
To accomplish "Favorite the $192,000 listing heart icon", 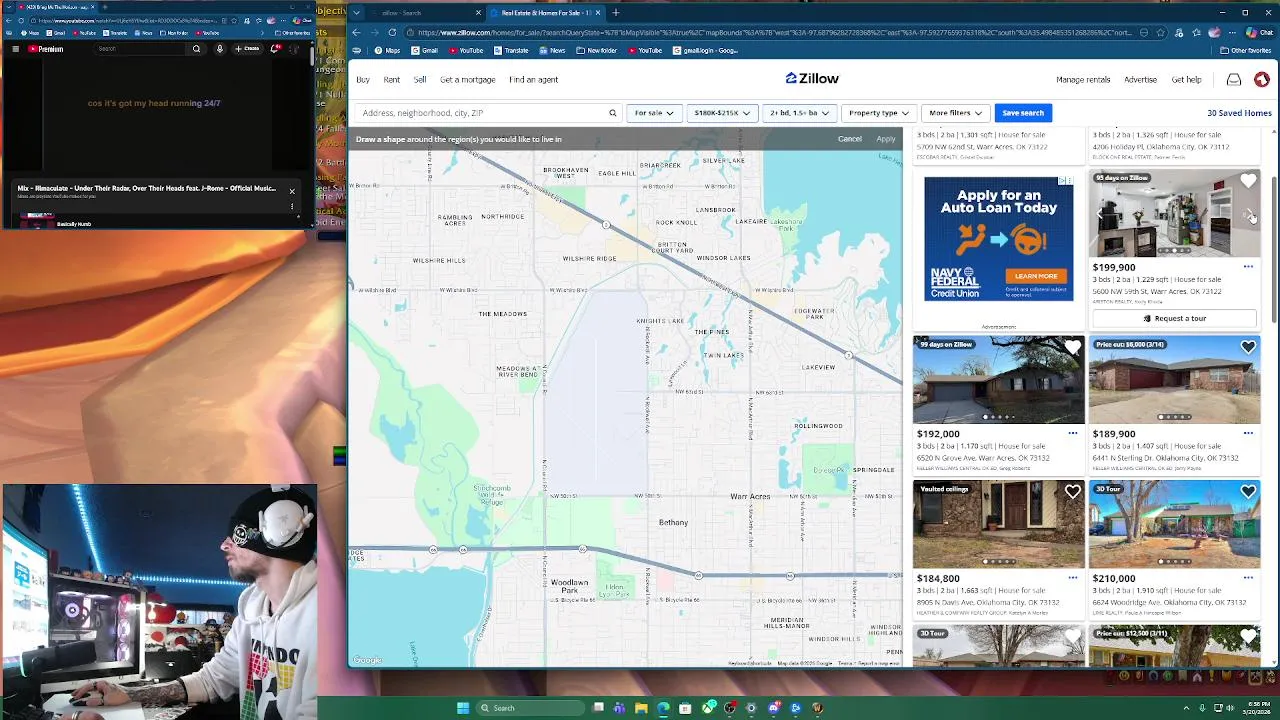I will click(1073, 347).
